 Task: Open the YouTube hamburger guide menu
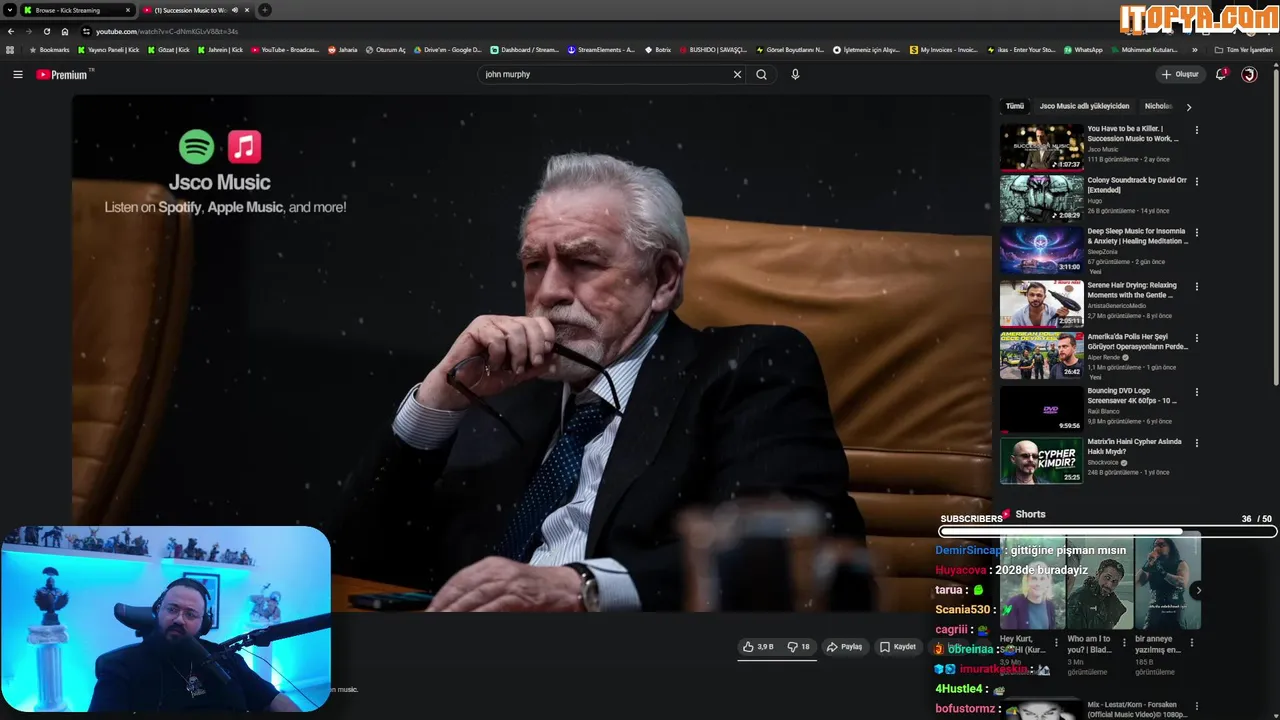(x=17, y=74)
